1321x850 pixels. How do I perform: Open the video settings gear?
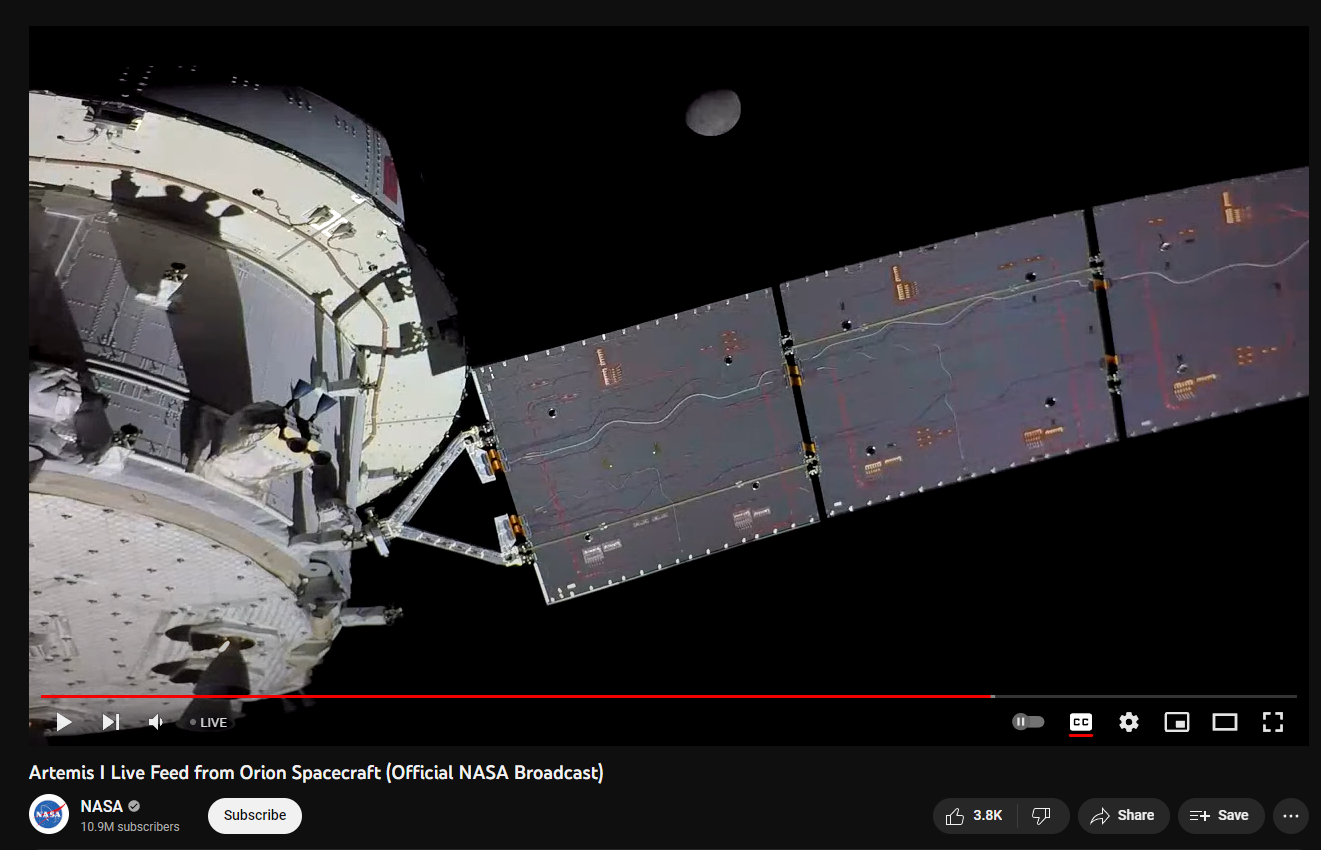(x=1129, y=722)
